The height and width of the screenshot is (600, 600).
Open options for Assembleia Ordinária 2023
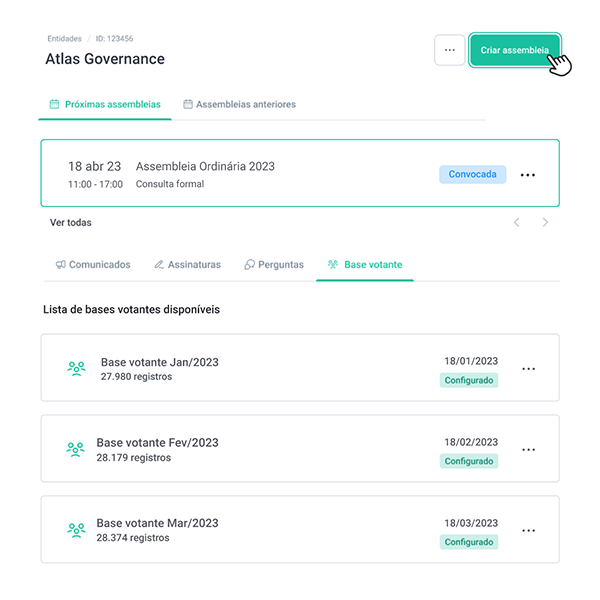pos(528,175)
